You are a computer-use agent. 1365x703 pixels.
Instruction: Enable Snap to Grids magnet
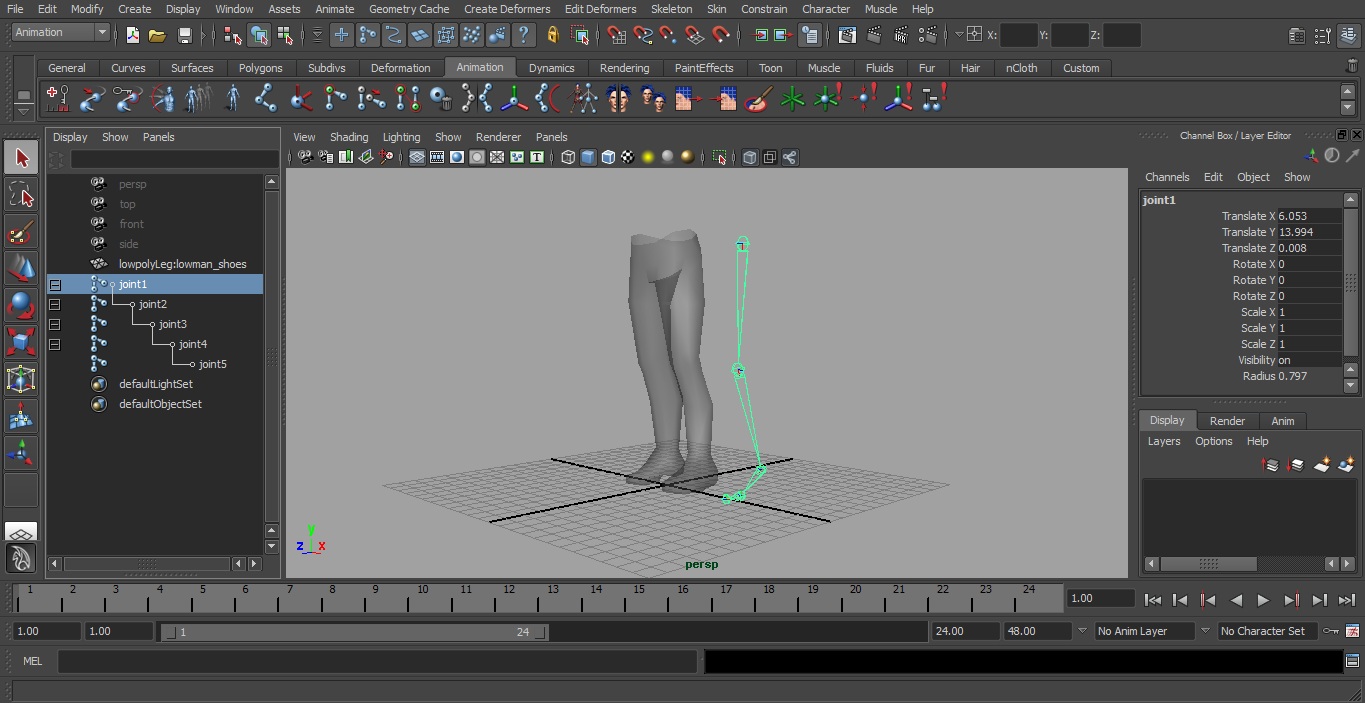click(616, 35)
